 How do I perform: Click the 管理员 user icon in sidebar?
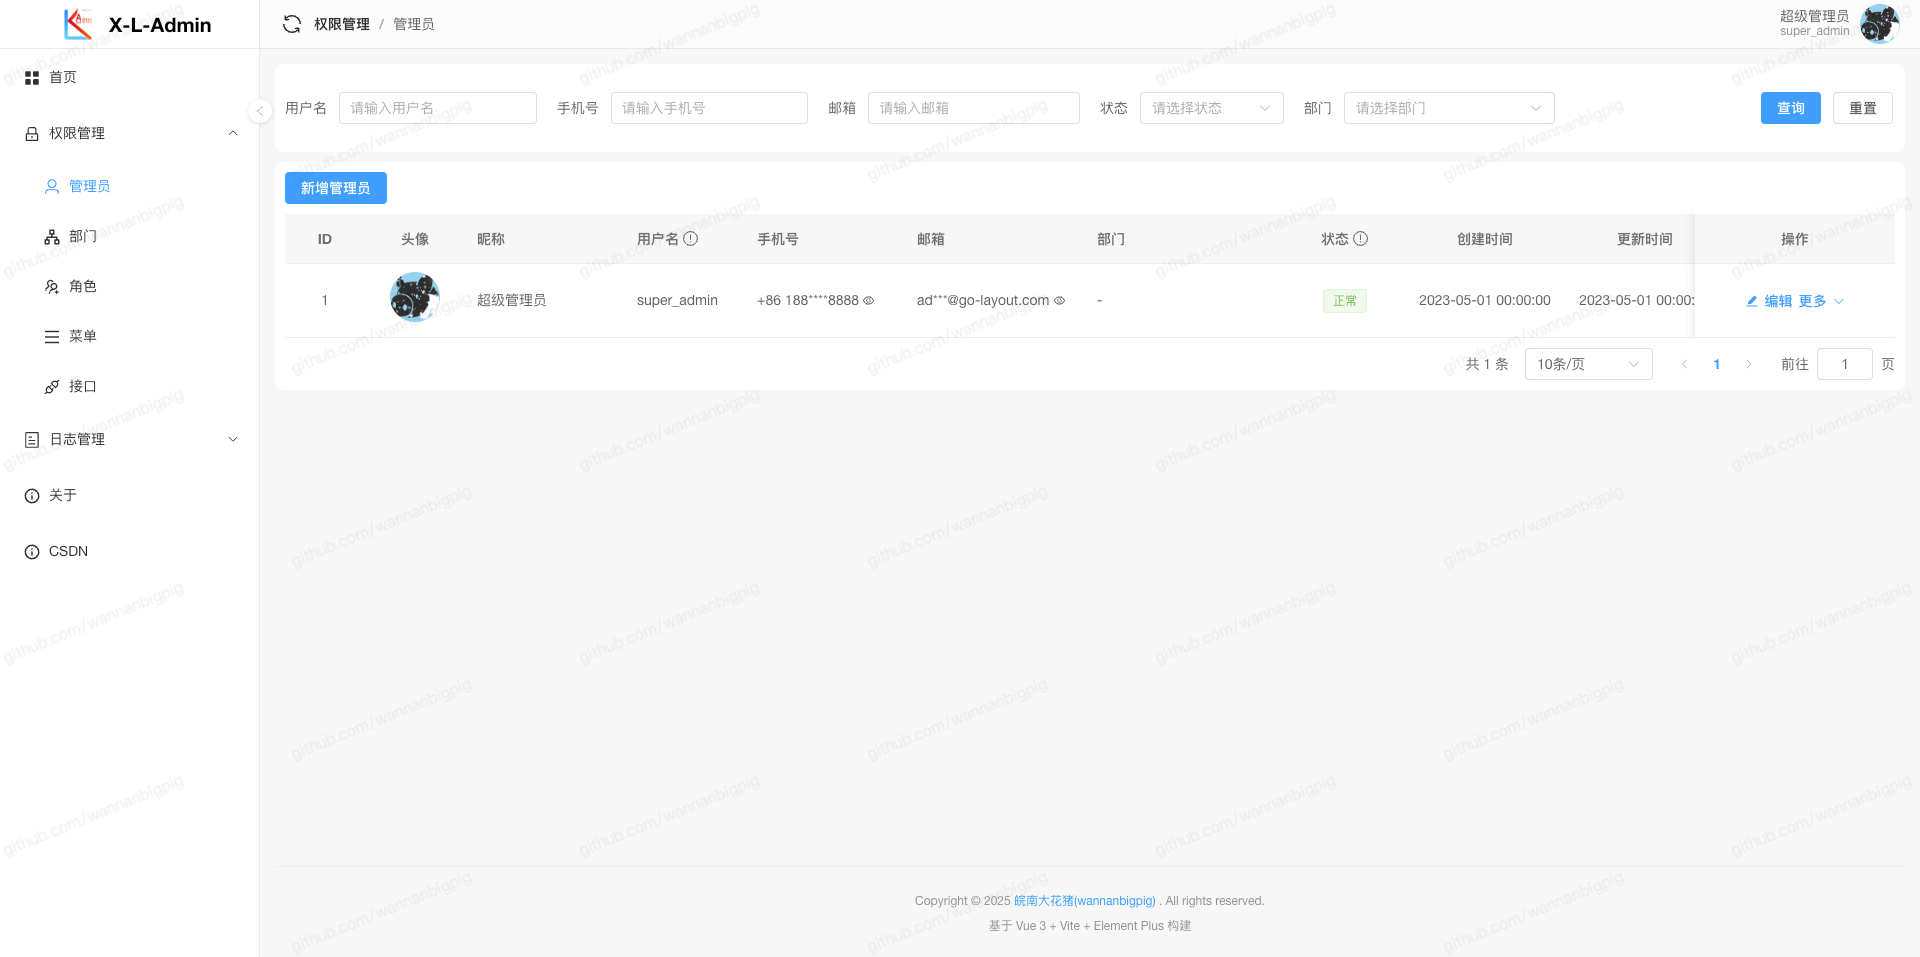click(52, 186)
